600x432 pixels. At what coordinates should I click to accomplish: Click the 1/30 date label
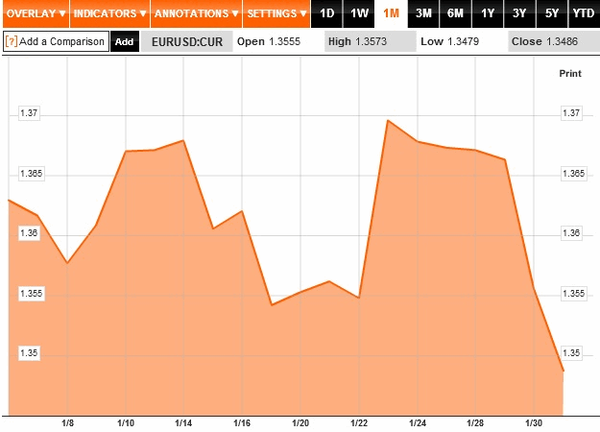(x=534, y=423)
